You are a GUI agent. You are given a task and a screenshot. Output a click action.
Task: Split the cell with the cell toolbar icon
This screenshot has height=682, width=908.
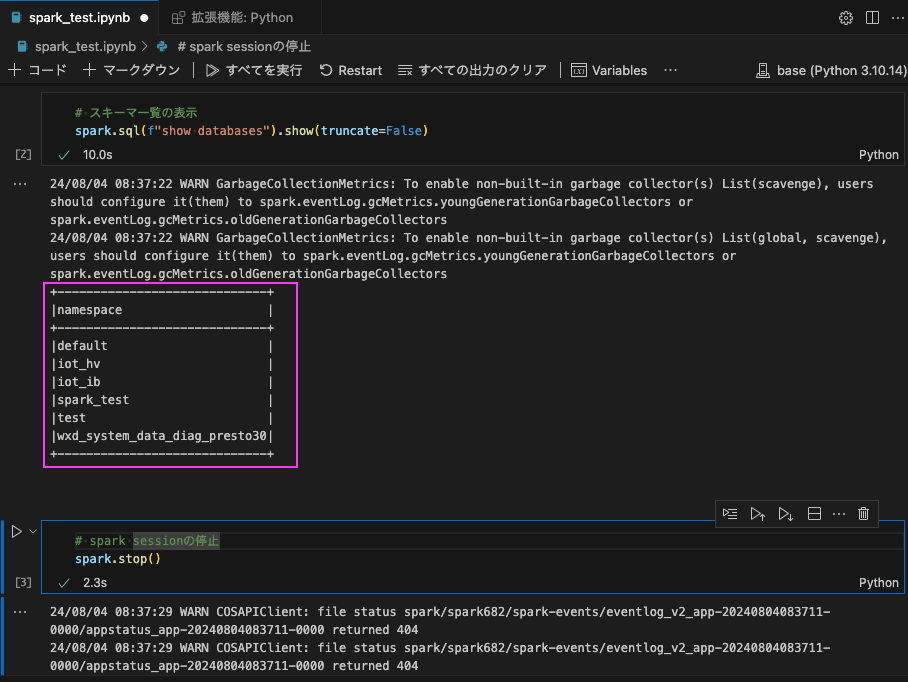coord(814,514)
